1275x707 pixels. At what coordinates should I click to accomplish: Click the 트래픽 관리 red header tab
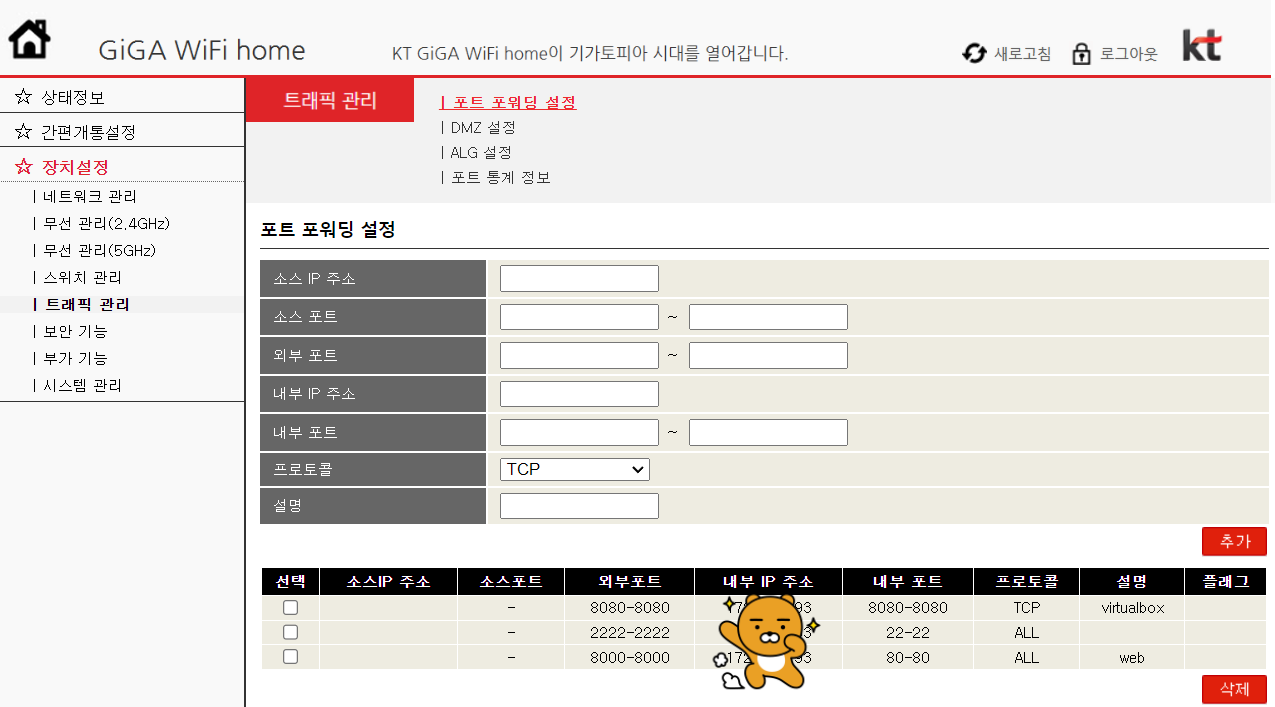(330, 100)
